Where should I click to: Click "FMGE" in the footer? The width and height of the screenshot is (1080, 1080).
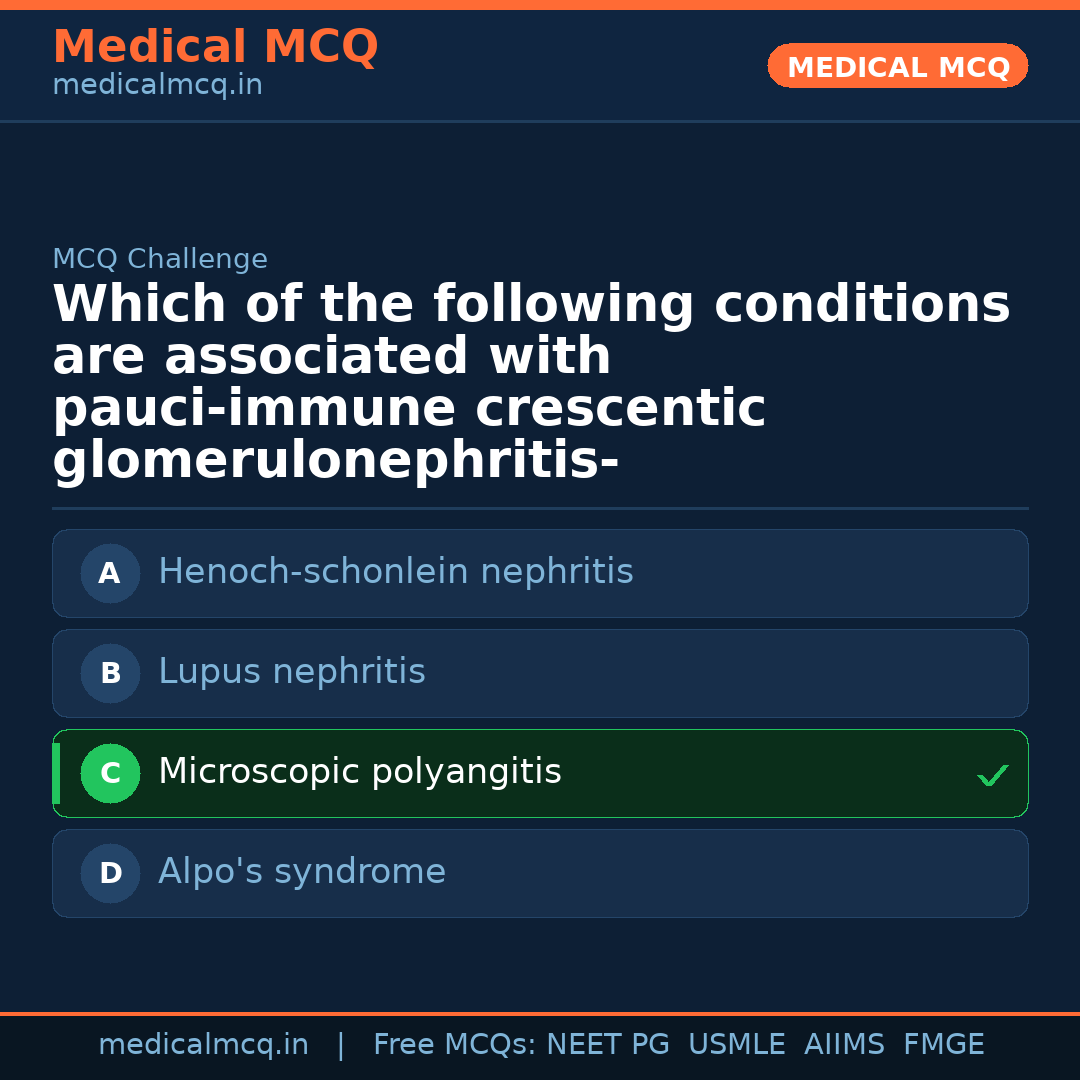coord(943,1045)
